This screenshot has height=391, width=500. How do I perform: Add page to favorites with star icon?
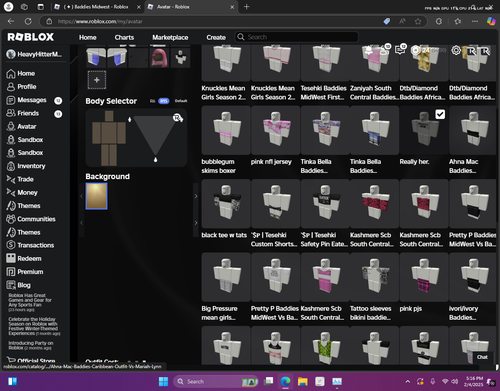pyautogui.click(x=418, y=21)
